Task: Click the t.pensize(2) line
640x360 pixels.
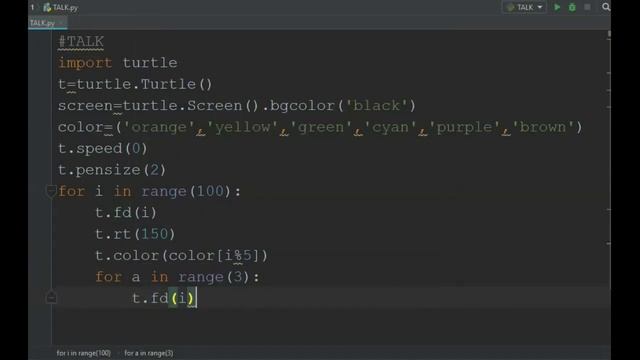Action: (112, 170)
